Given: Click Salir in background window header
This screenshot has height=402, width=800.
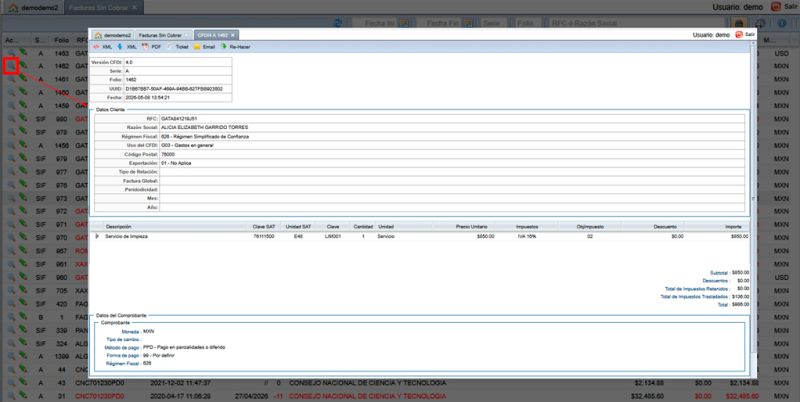Looking at the screenshot, I should (782, 7).
